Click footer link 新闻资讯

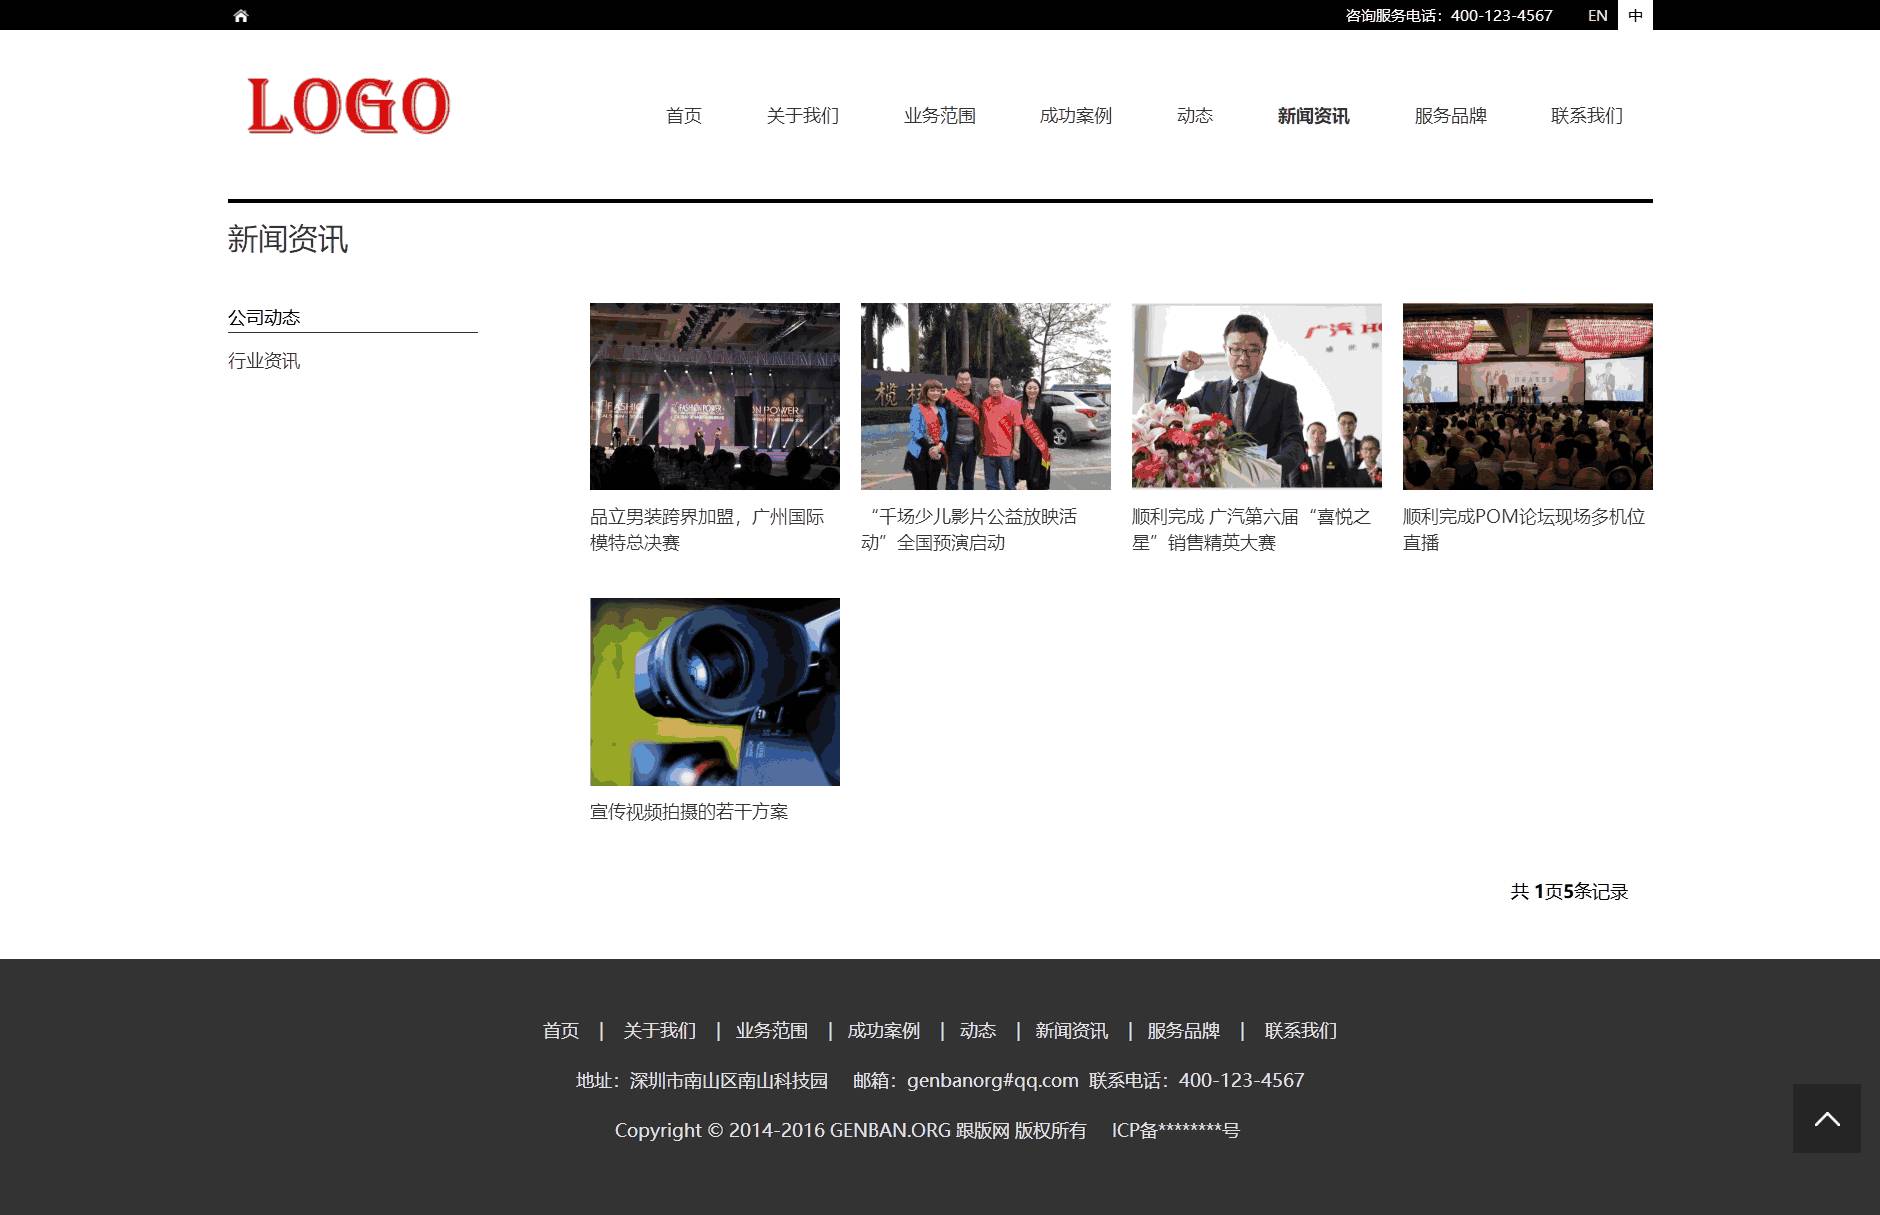(x=1072, y=1031)
